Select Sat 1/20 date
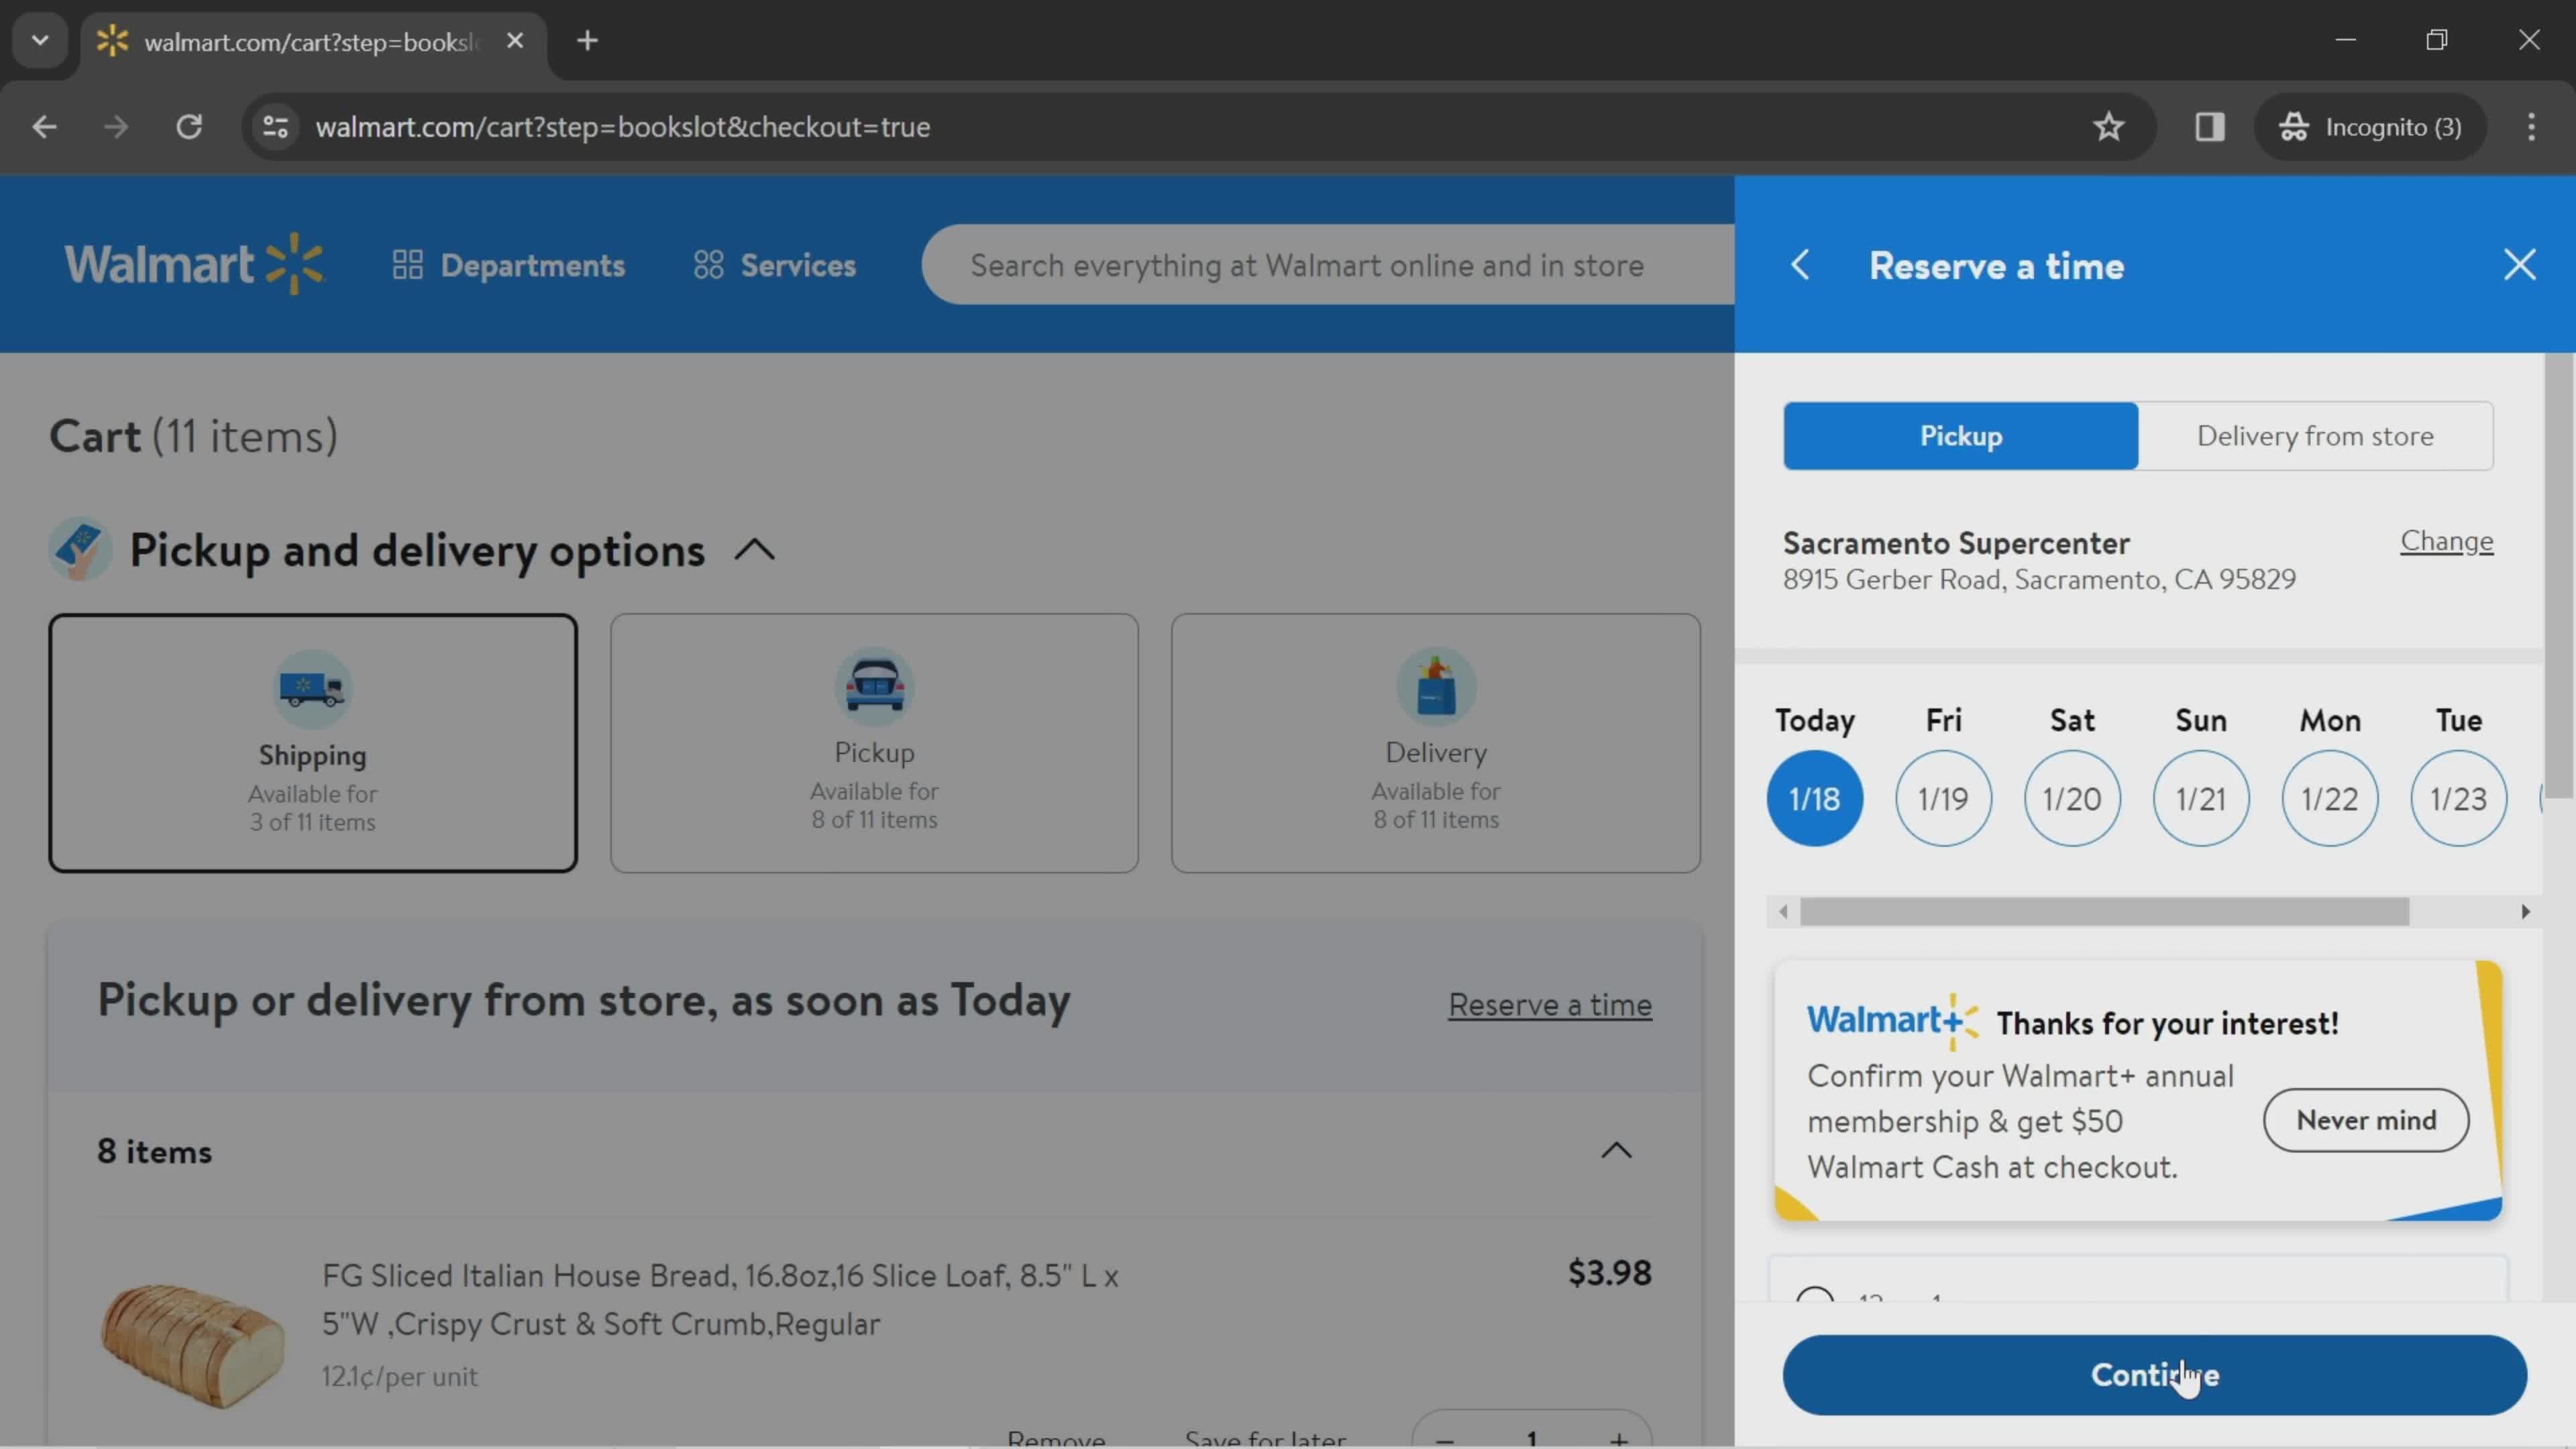The height and width of the screenshot is (1449, 2576). (2072, 798)
